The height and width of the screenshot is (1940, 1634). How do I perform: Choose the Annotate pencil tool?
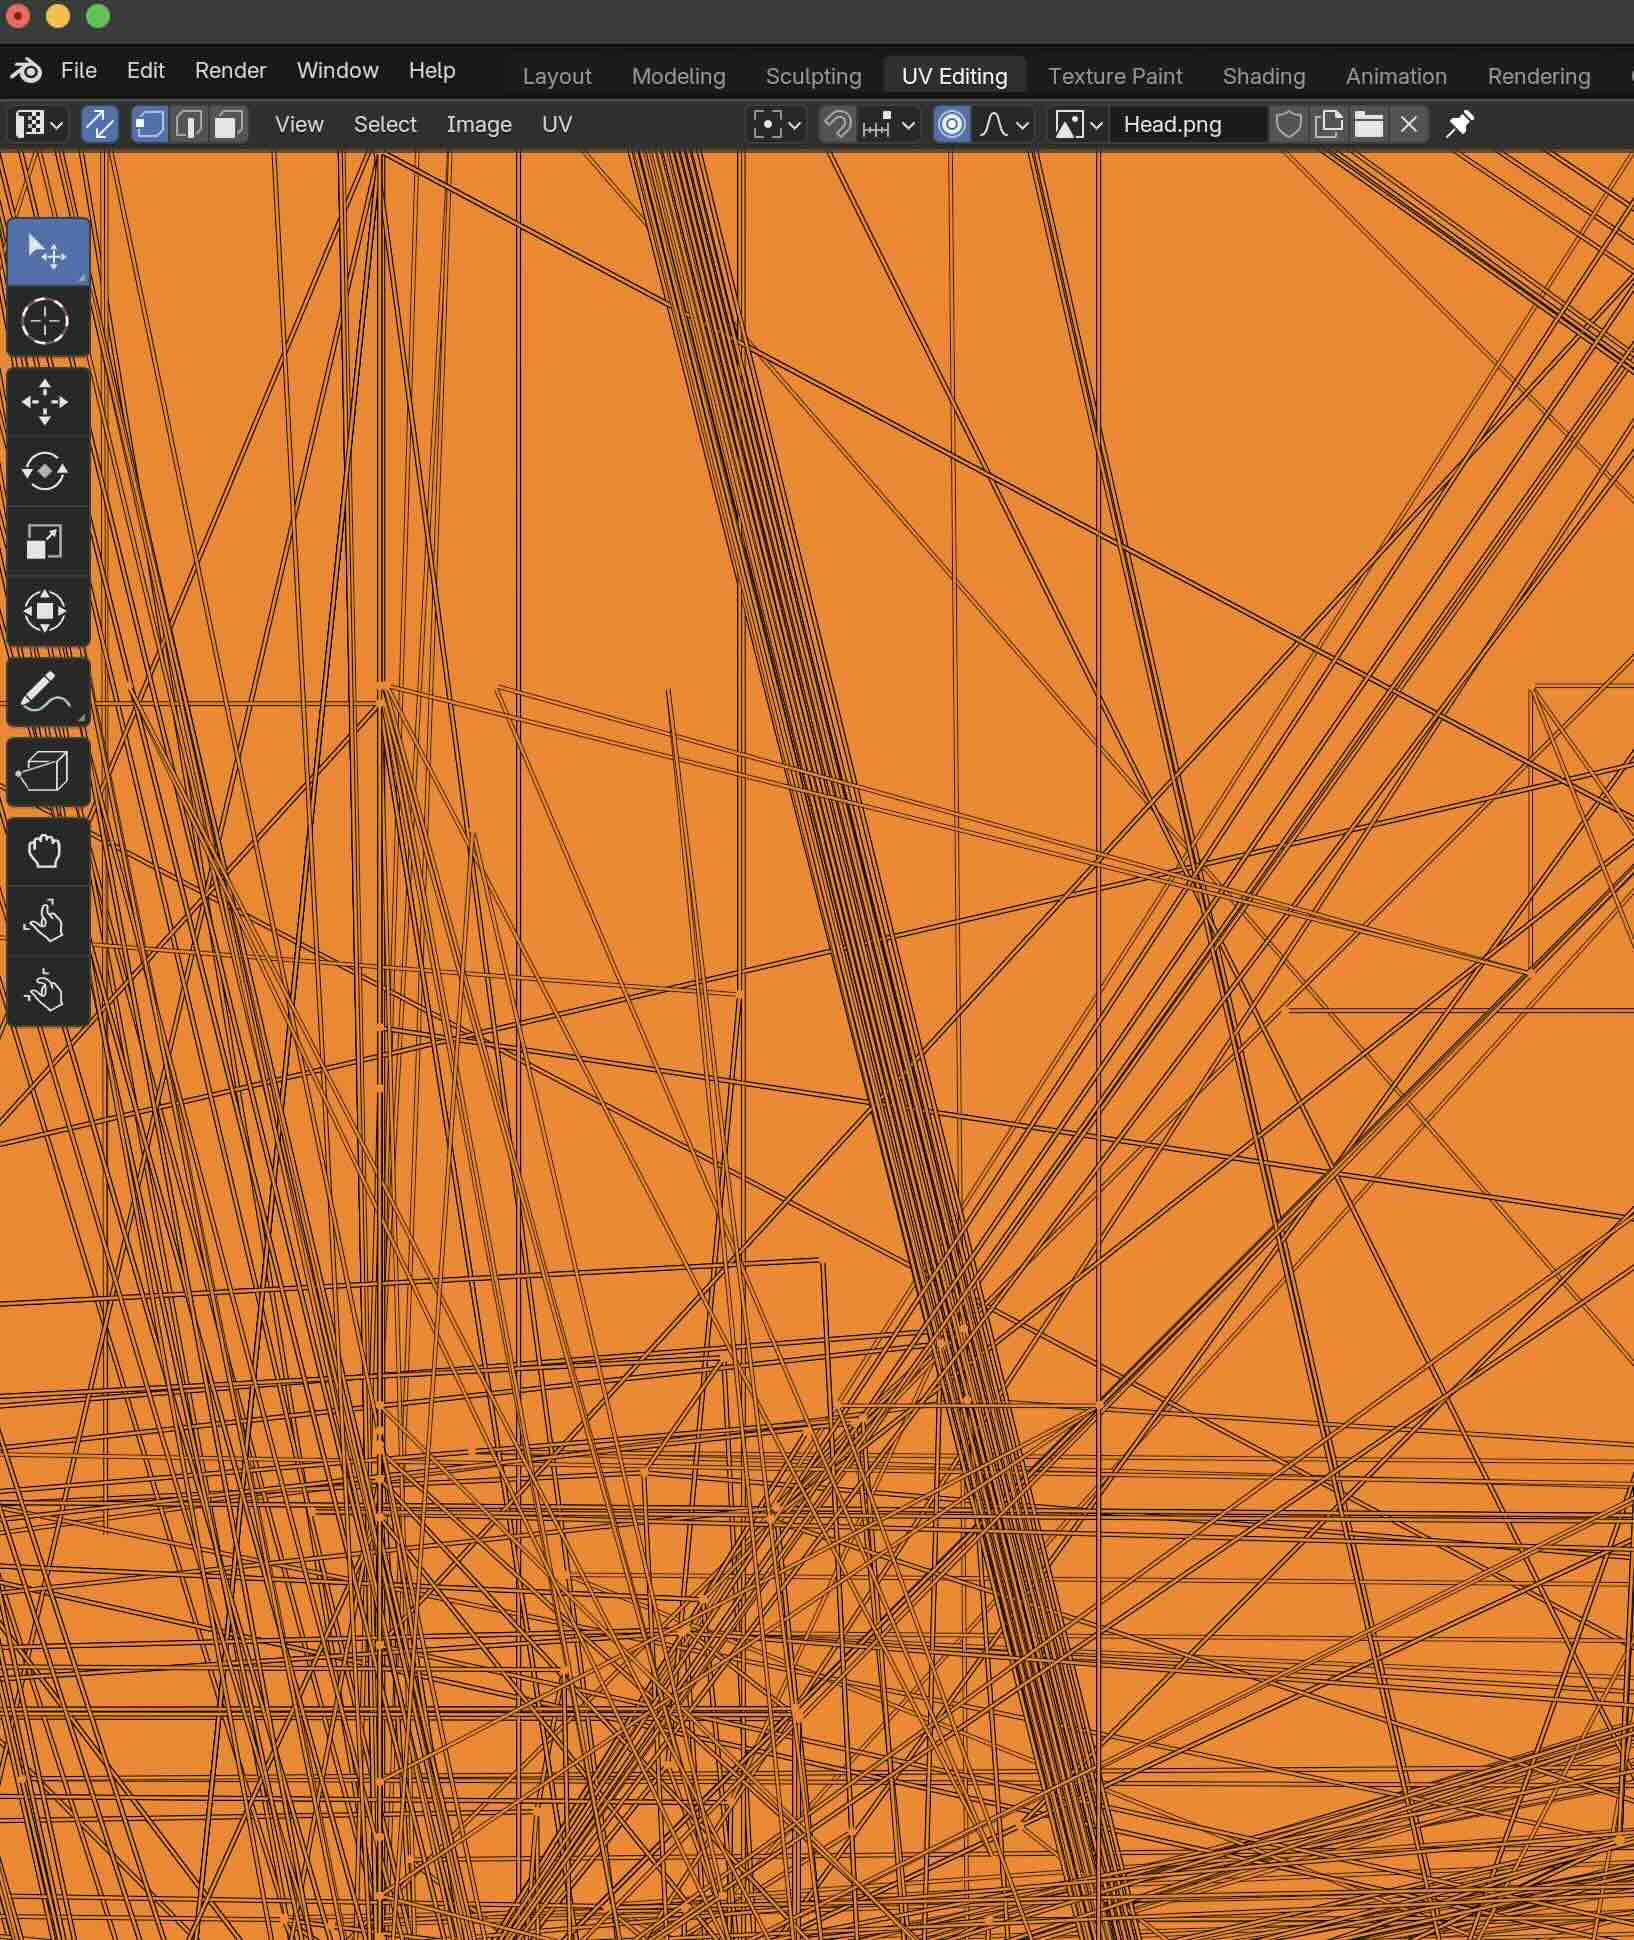click(47, 692)
